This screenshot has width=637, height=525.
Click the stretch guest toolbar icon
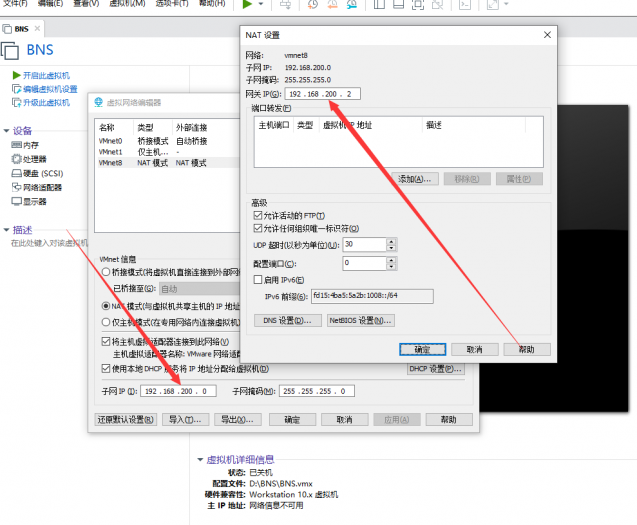point(493,4)
